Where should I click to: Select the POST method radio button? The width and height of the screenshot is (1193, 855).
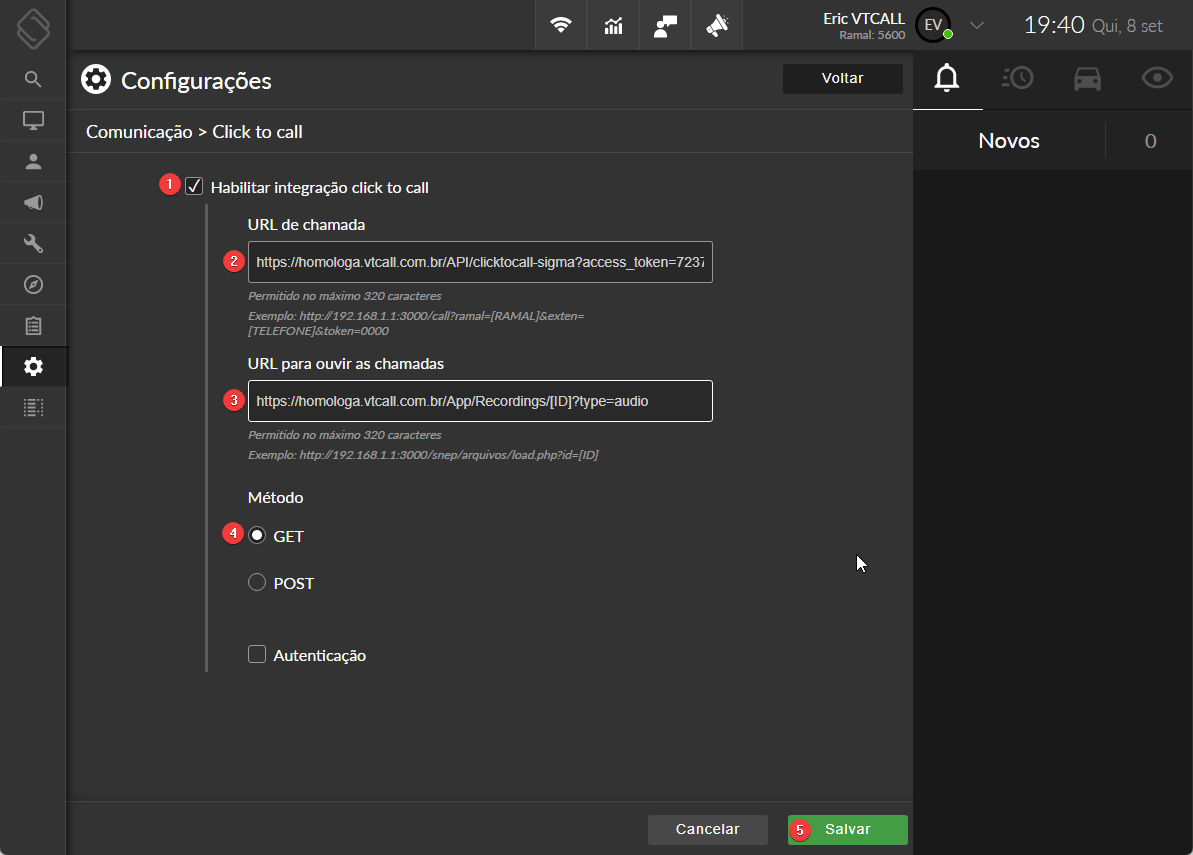point(257,583)
